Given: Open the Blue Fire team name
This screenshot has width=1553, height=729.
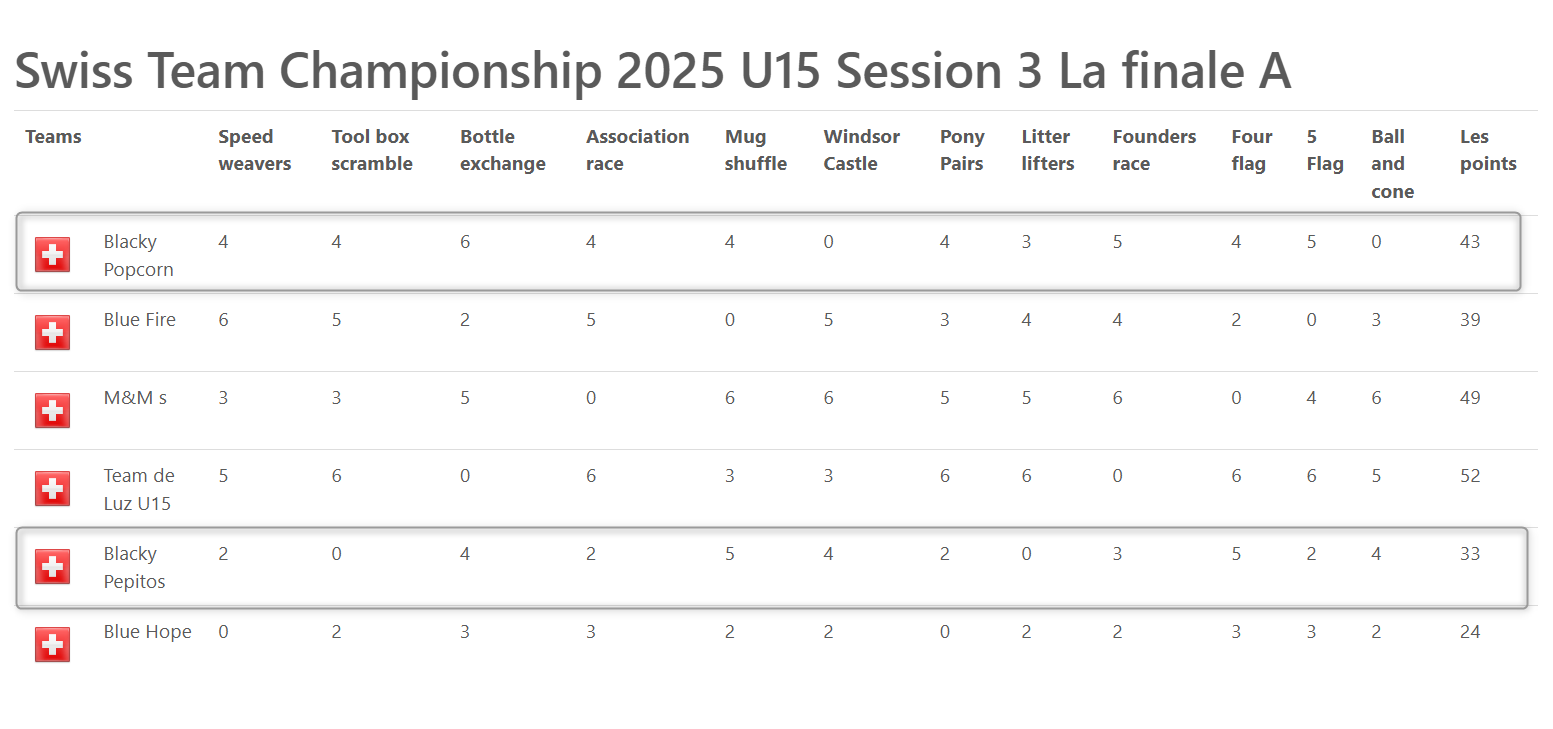Looking at the screenshot, I should click(x=140, y=320).
